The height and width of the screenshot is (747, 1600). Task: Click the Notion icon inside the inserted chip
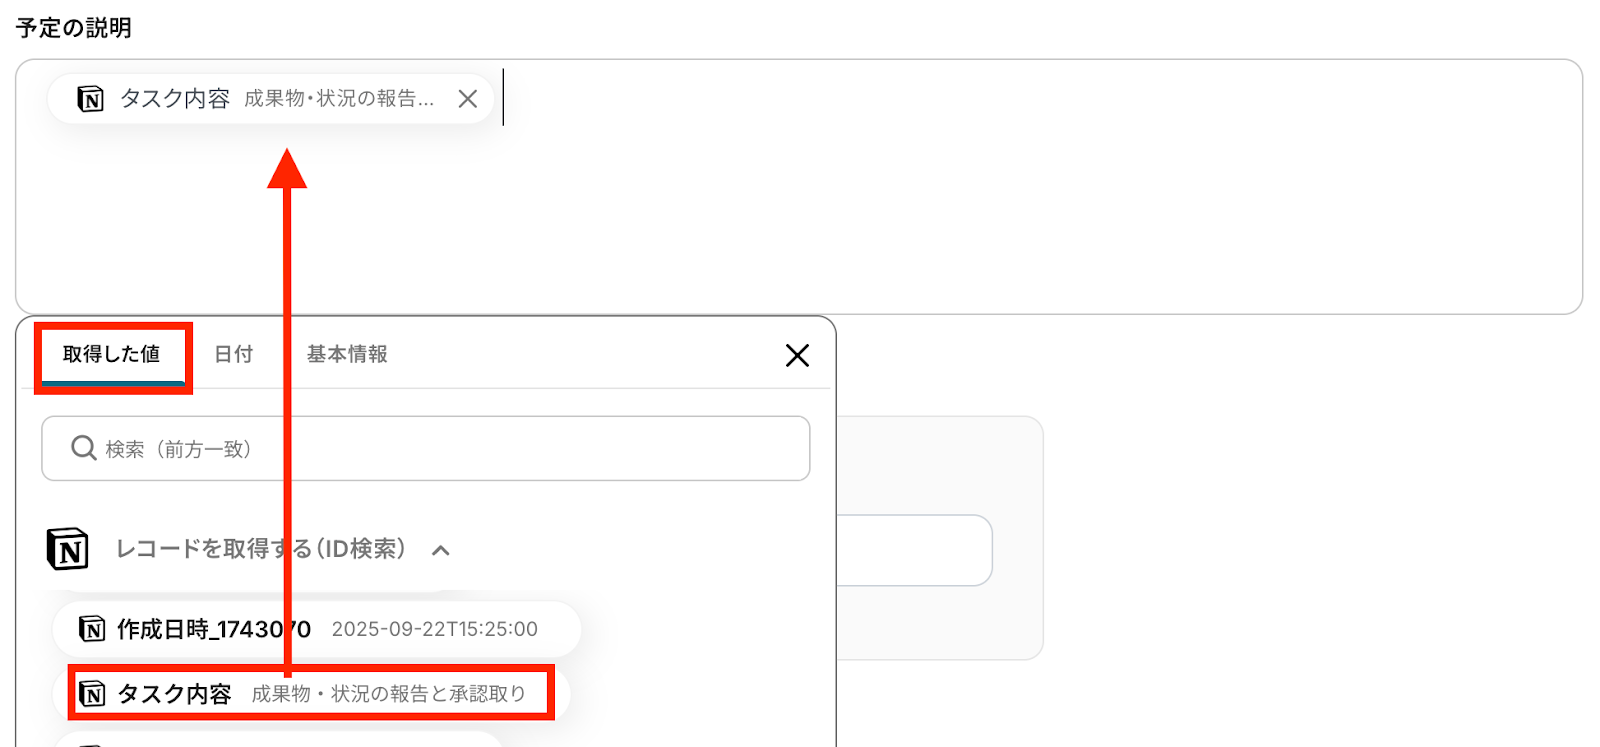pyautogui.click(x=91, y=99)
